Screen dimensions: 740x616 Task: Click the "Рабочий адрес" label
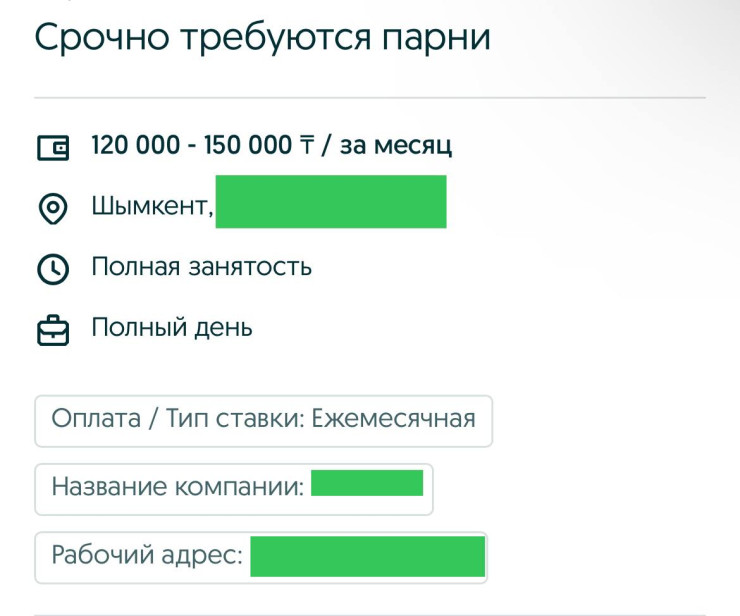tap(147, 555)
